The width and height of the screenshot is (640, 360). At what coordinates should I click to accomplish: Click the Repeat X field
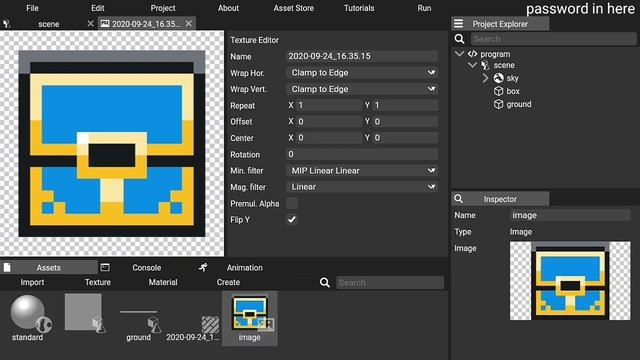(329, 105)
